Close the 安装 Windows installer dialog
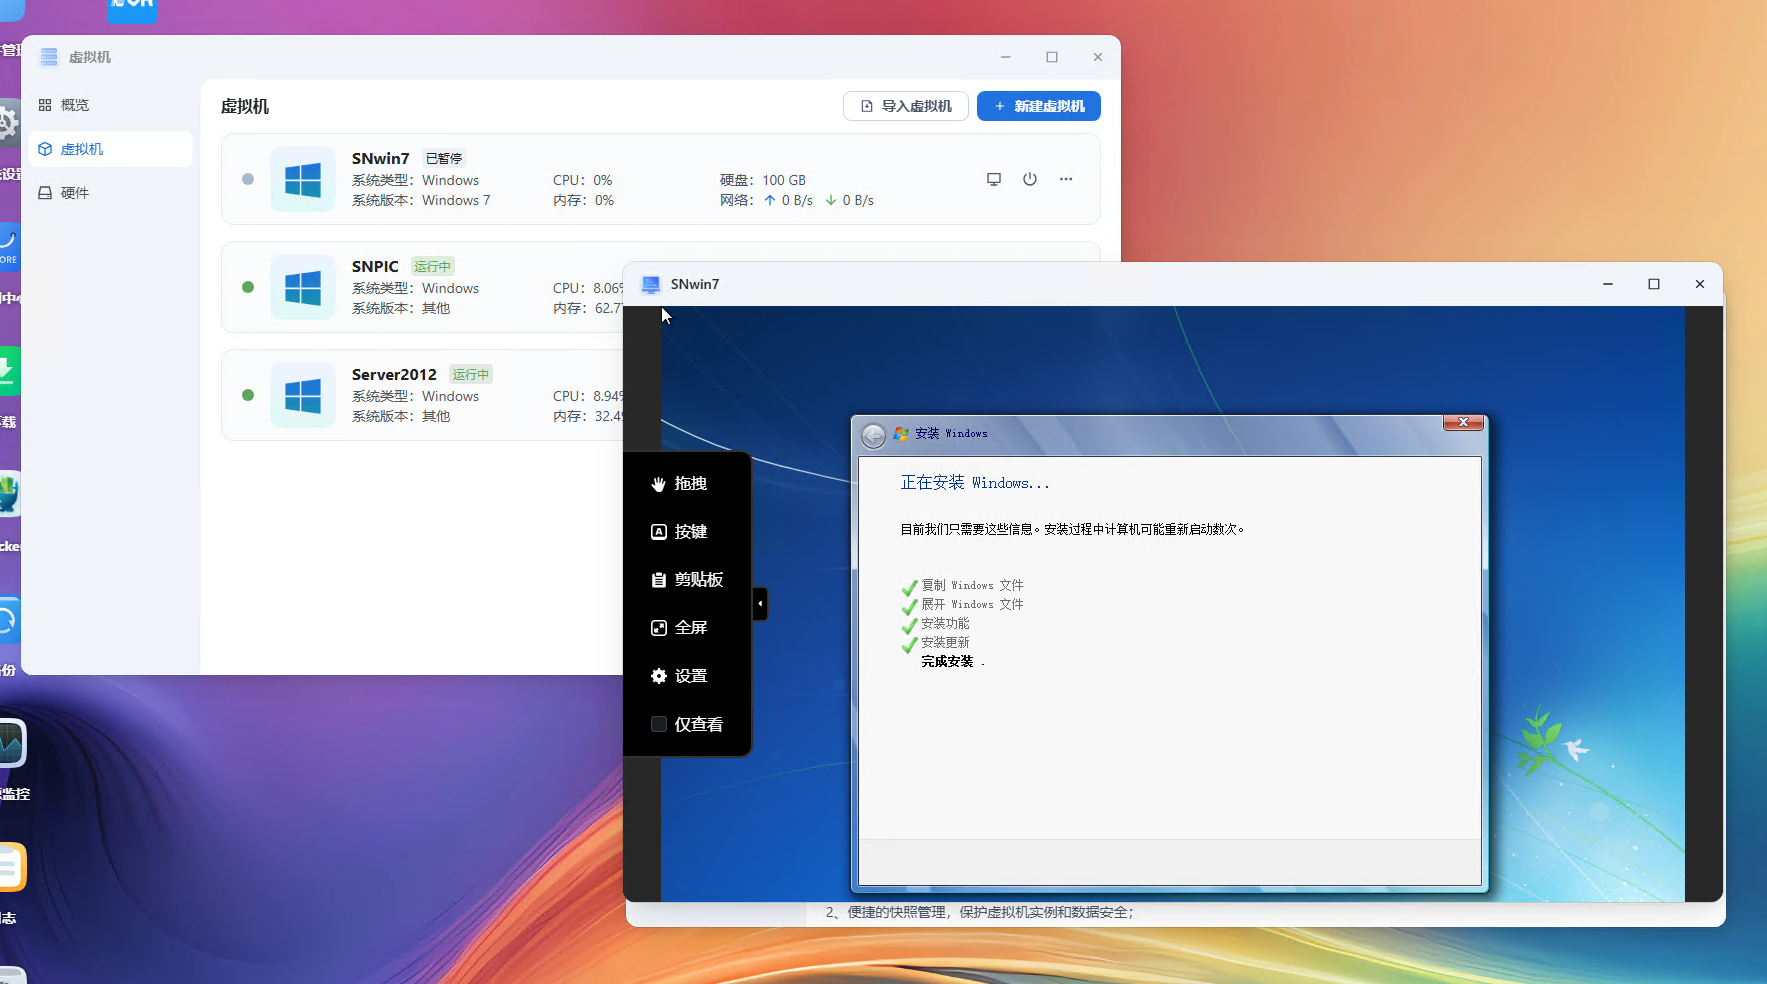 click(x=1463, y=422)
